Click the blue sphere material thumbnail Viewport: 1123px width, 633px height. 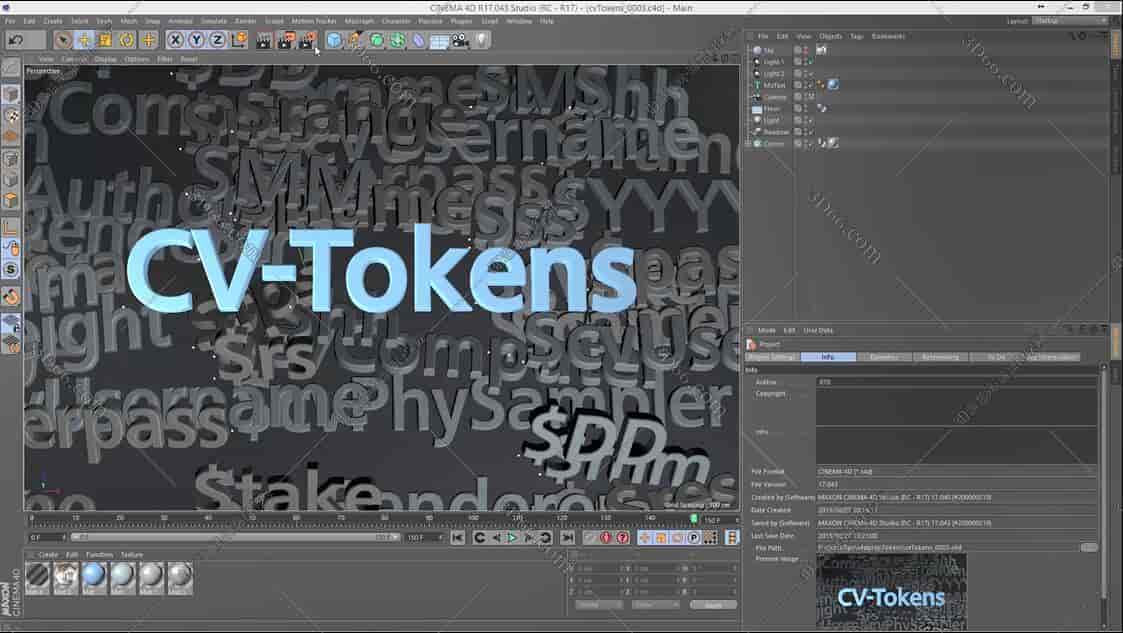coord(93,573)
